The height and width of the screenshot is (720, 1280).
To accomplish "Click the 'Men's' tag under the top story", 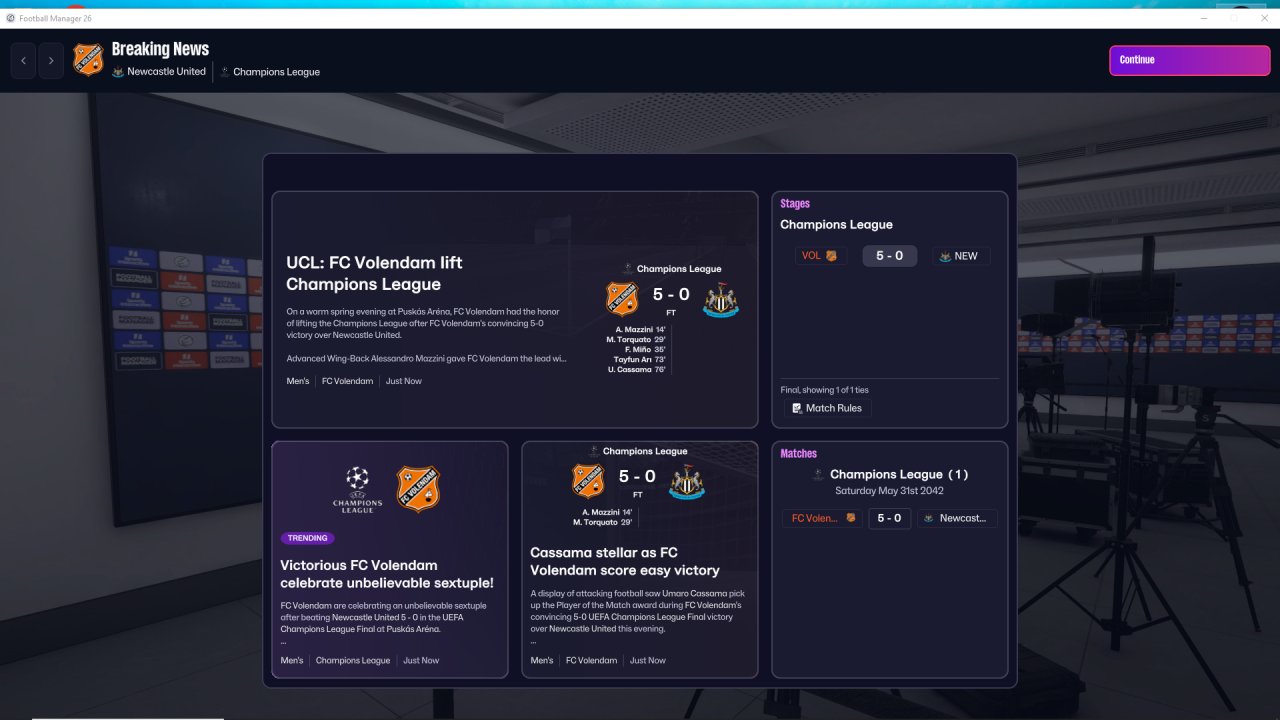I will click(298, 381).
